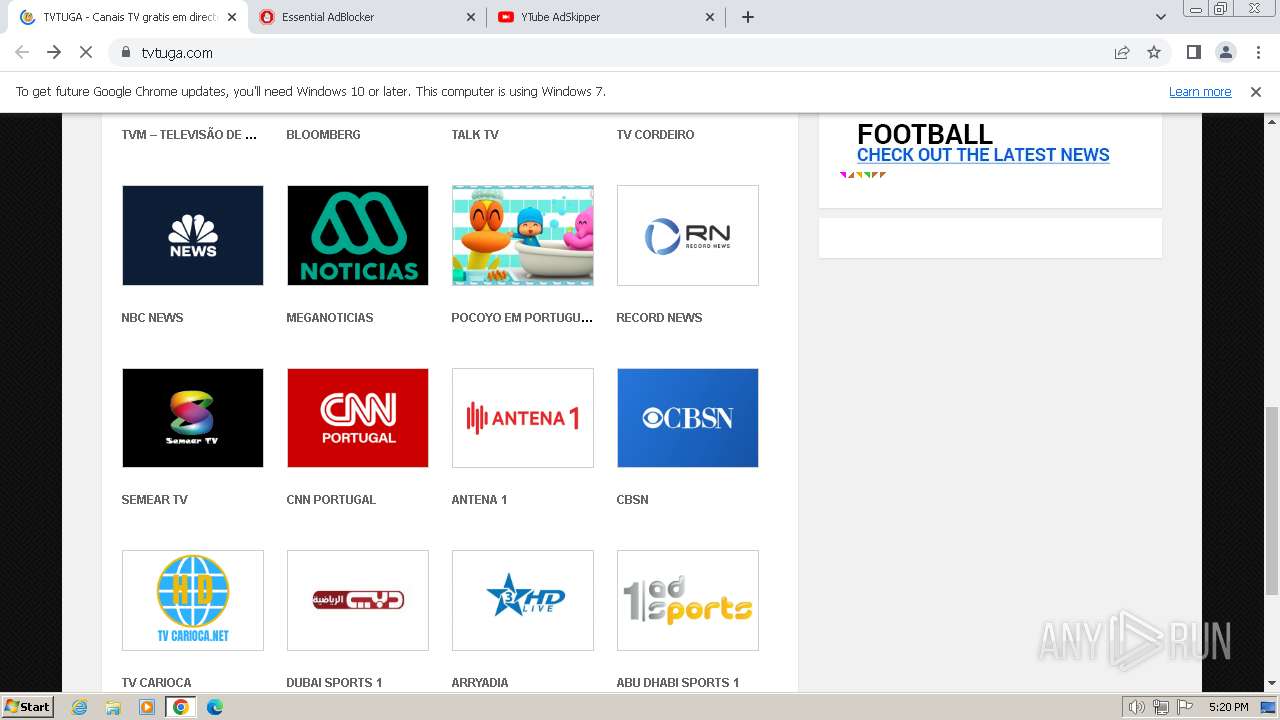Click the DUBAI SPORTS 1 channel title
Screen dimensions: 1280x720
click(334, 682)
